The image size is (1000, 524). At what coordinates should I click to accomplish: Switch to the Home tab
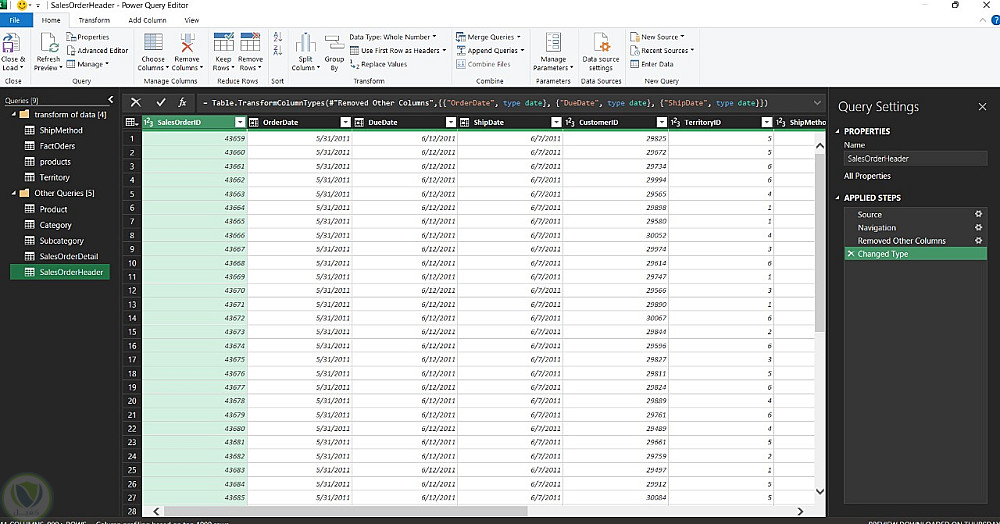click(51, 20)
